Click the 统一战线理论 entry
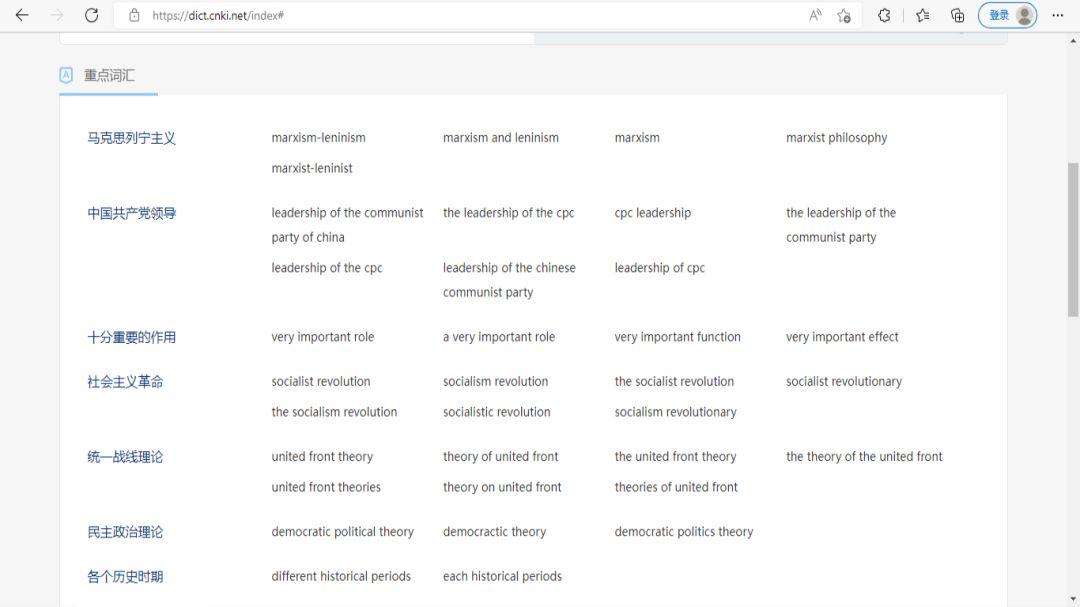 (124, 457)
